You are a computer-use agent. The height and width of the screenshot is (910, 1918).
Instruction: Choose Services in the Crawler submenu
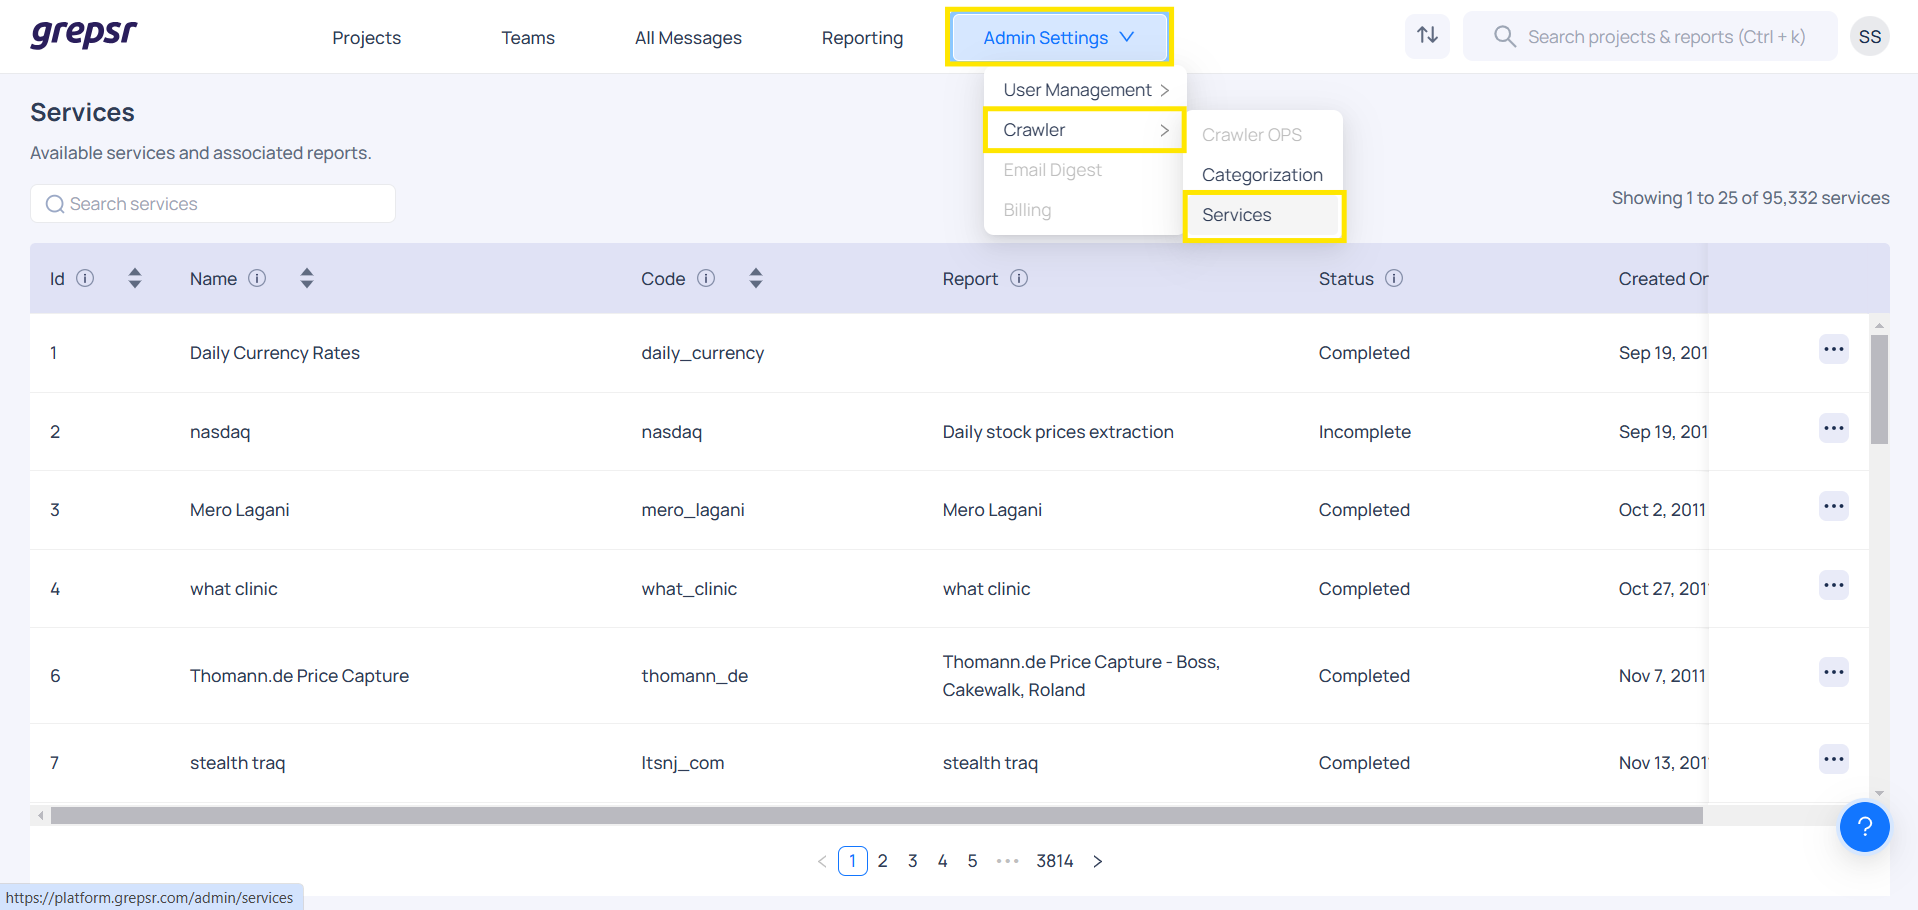coord(1237,215)
